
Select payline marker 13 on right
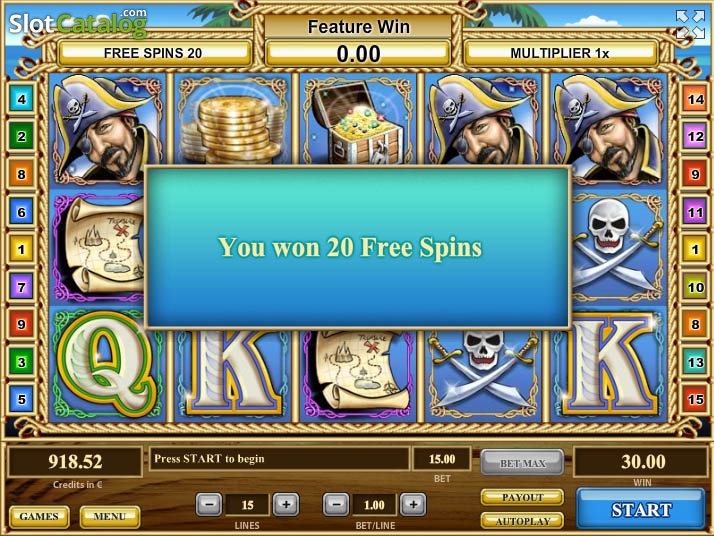pos(695,362)
